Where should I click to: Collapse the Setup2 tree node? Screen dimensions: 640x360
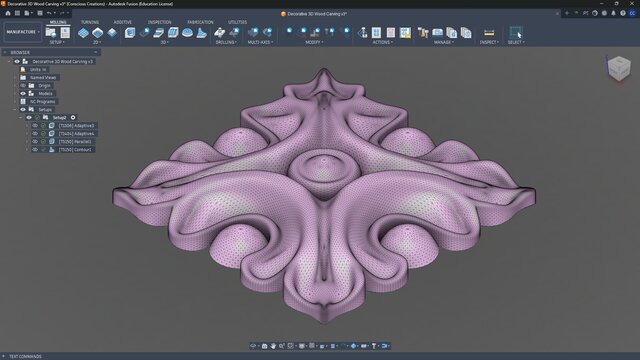pyautogui.click(x=20, y=118)
